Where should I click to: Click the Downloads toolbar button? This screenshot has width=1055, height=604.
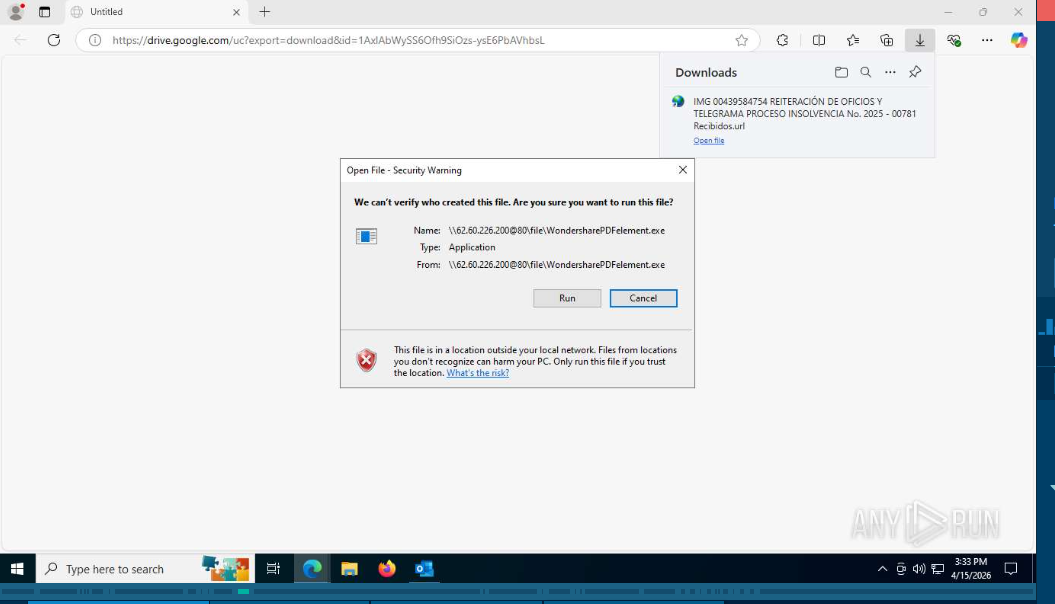tap(920, 40)
